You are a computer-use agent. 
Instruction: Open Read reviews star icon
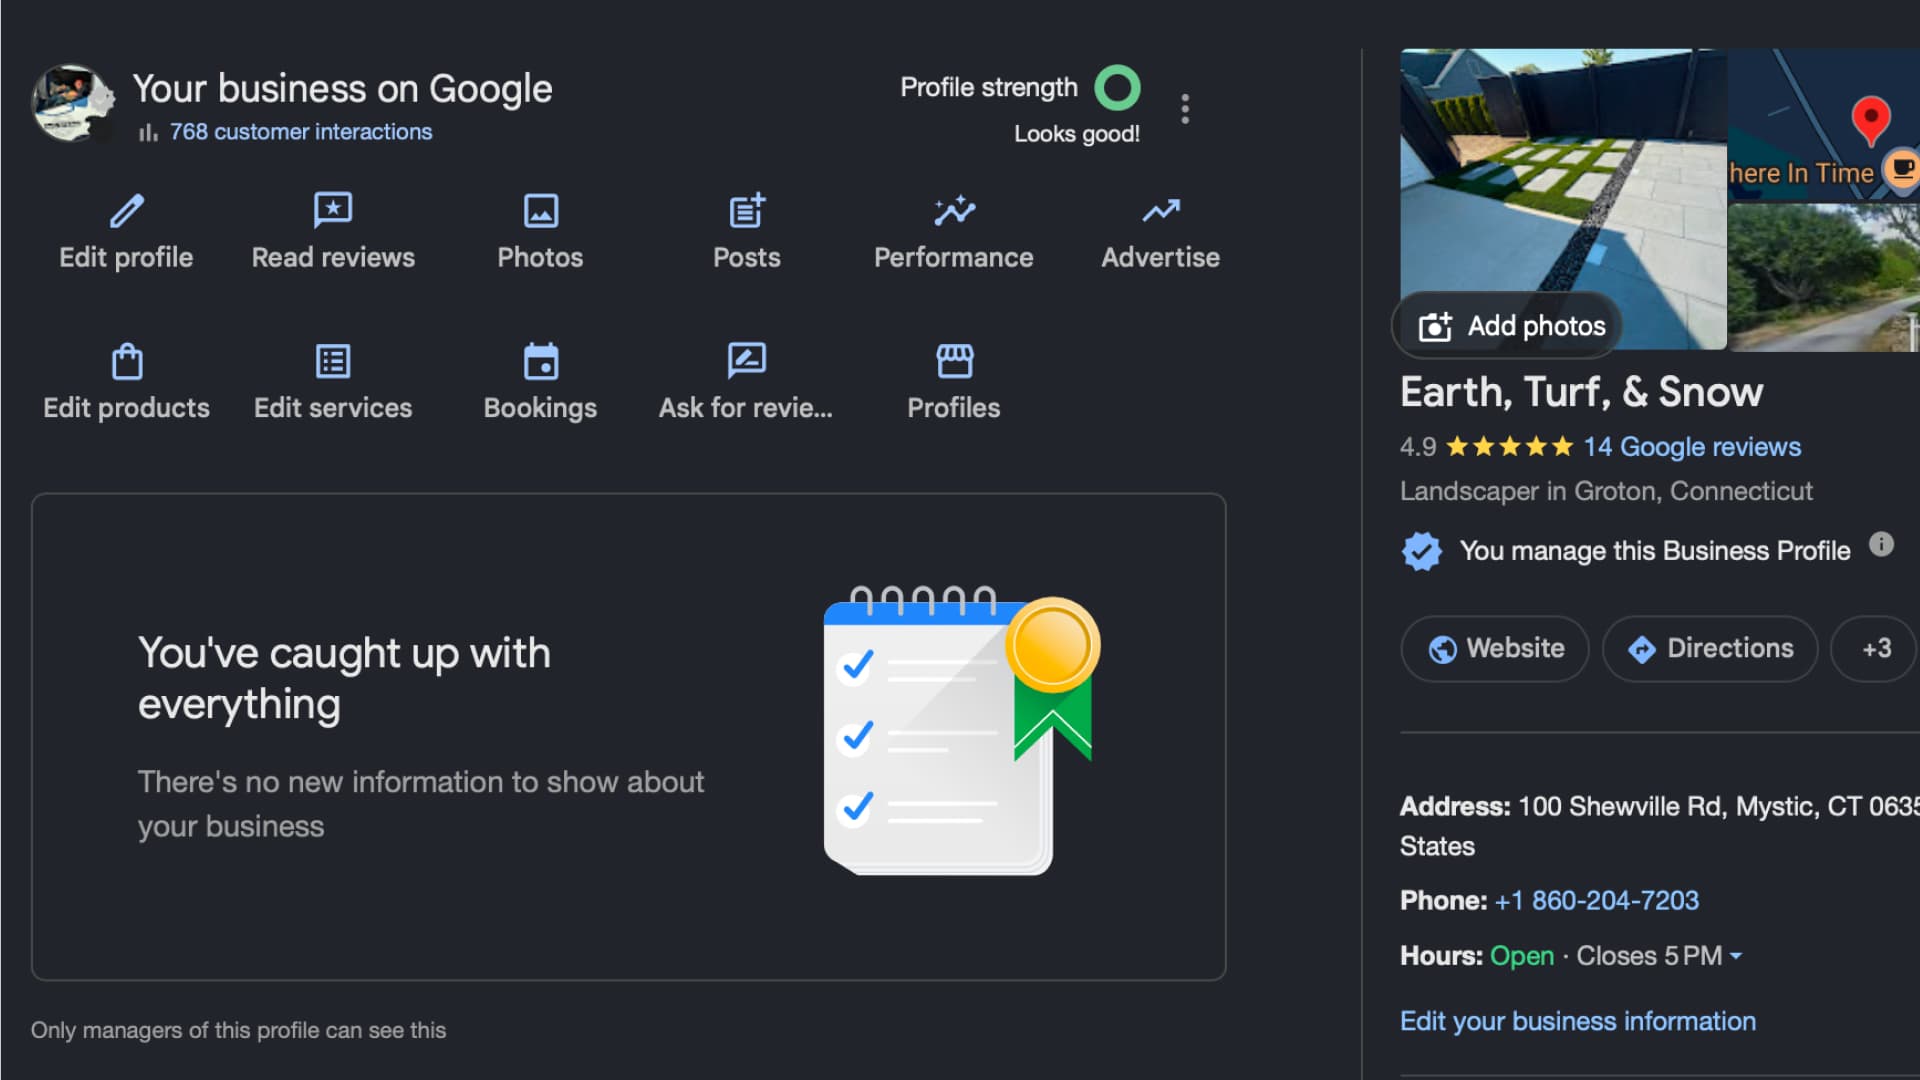click(333, 211)
